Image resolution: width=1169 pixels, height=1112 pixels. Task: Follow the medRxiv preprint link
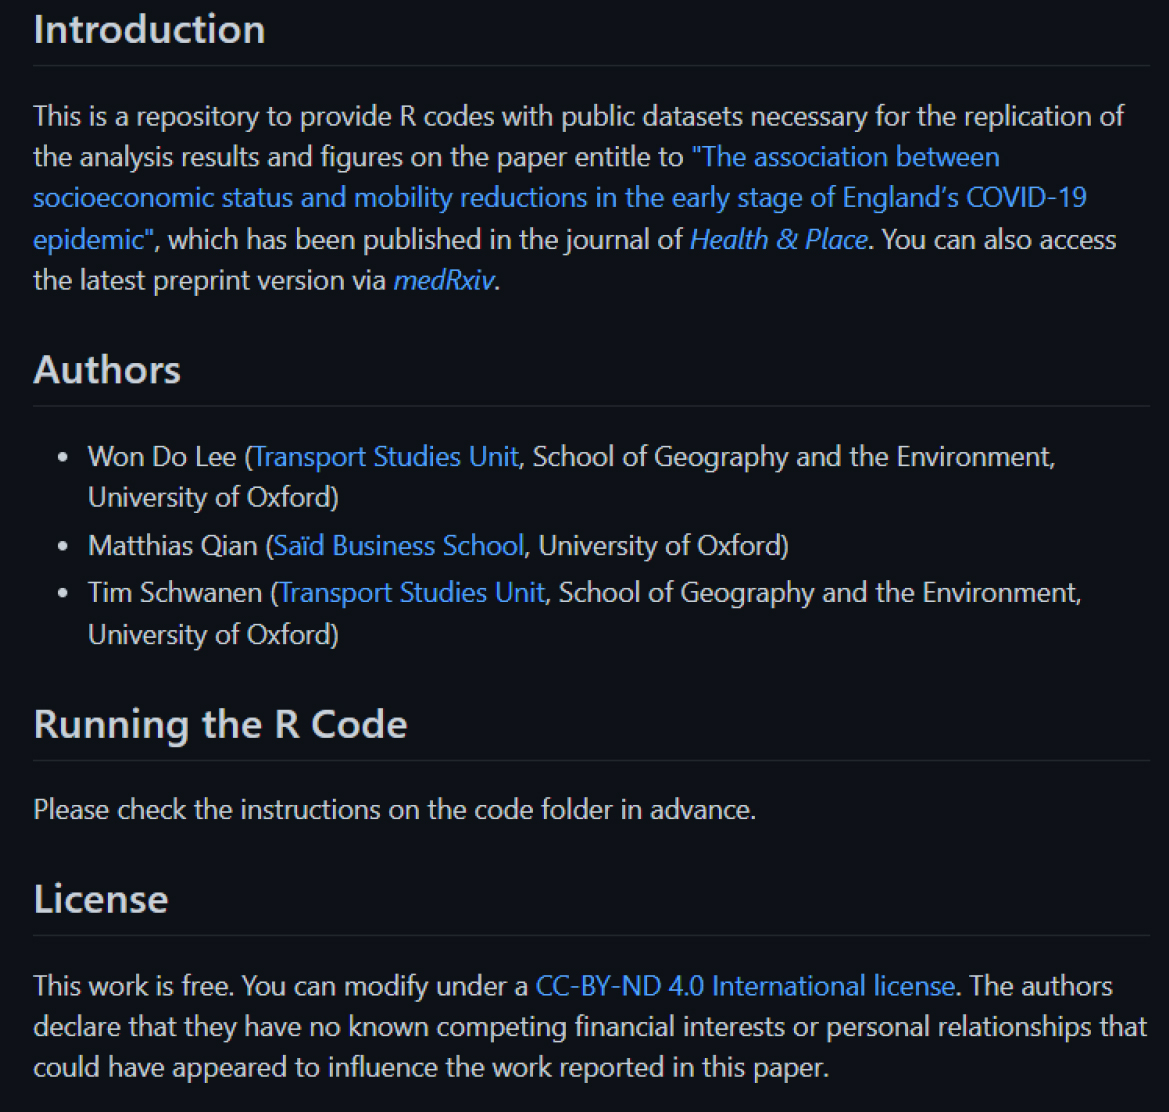pyautogui.click(x=444, y=281)
